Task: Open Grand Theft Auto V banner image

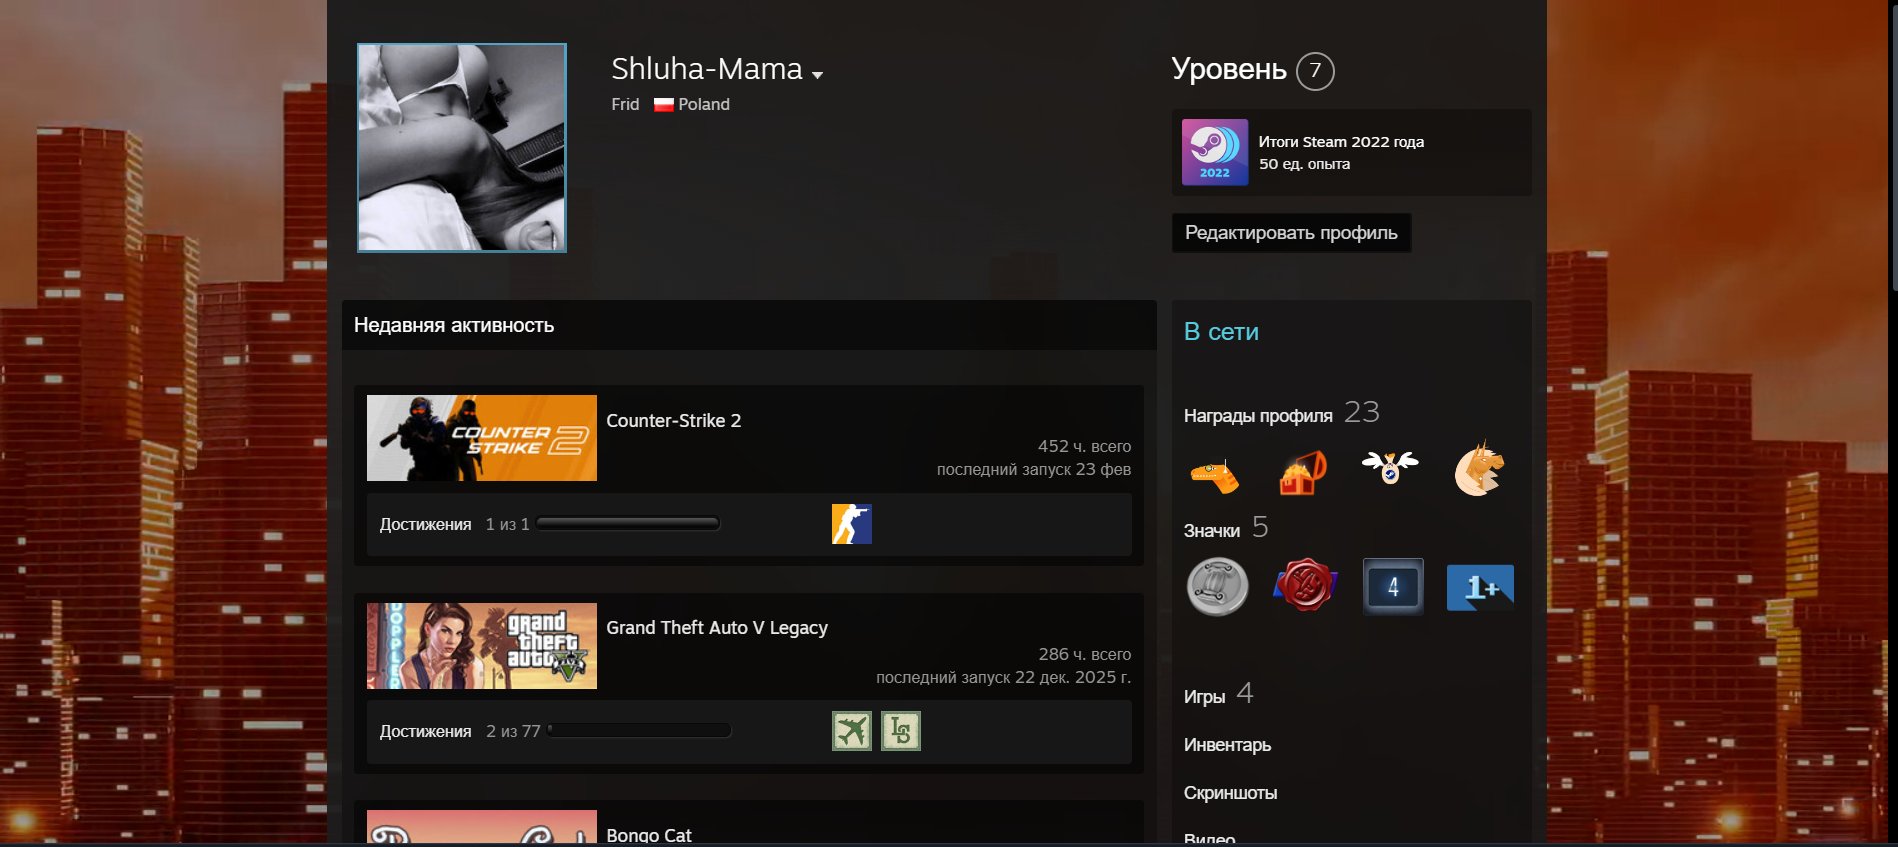Action: [x=482, y=646]
